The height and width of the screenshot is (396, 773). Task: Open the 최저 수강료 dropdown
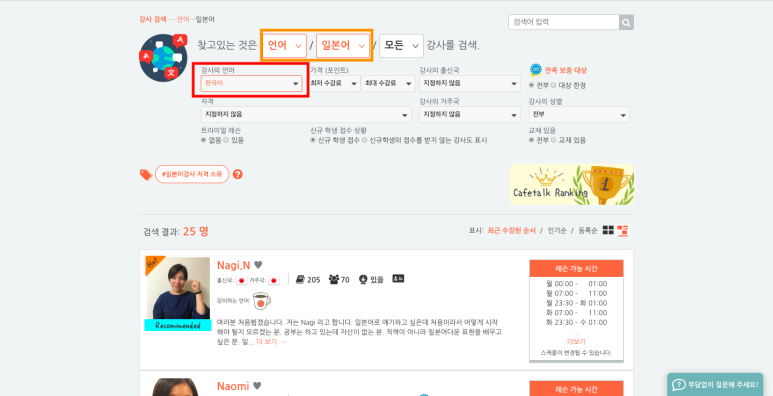(x=335, y=83)
